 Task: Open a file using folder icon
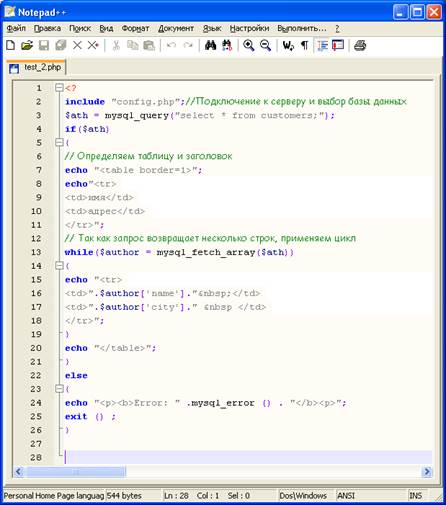tap(27, 45)
